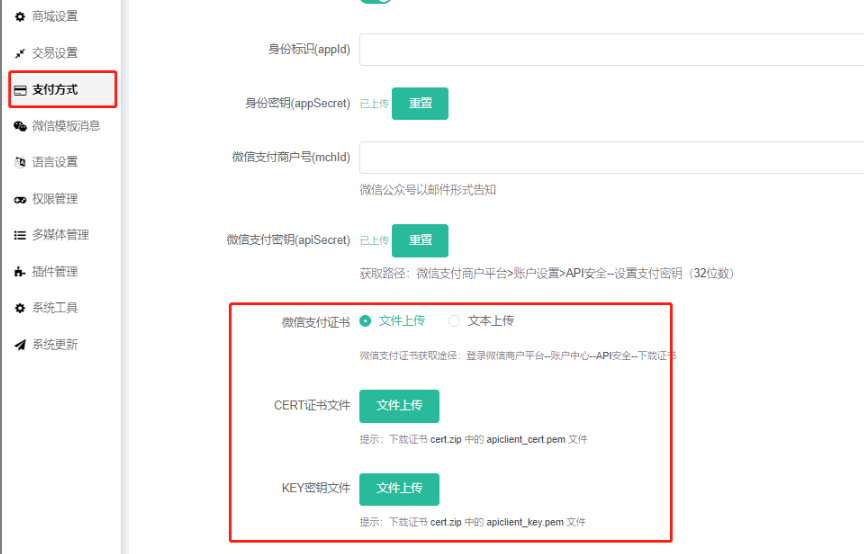Select the 文本上传 radio option
The height and width of the screenshot is (554, 864).
pyautogui.click(x=454, y=321)
